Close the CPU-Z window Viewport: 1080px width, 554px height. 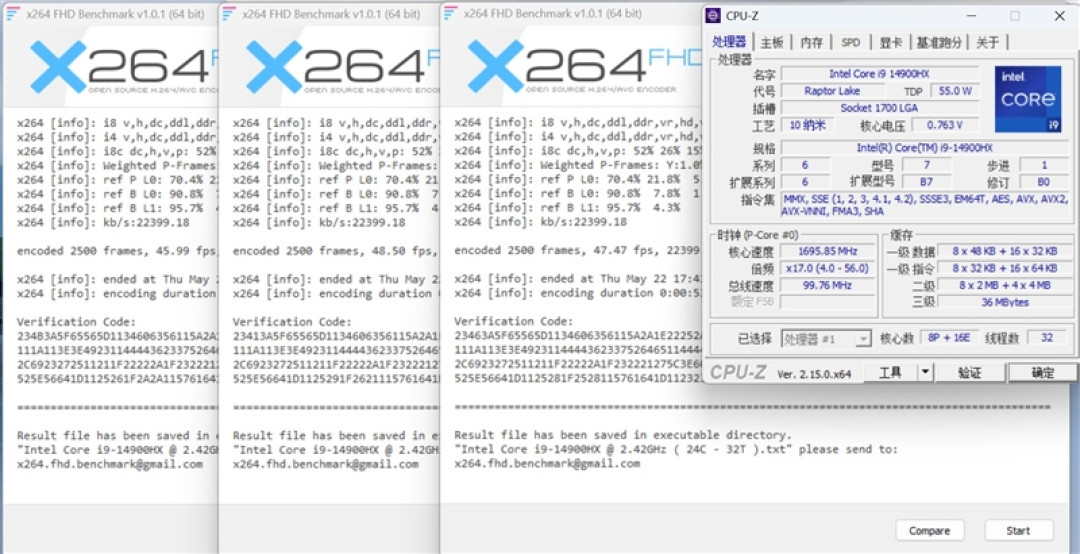tap(1060, 16)
